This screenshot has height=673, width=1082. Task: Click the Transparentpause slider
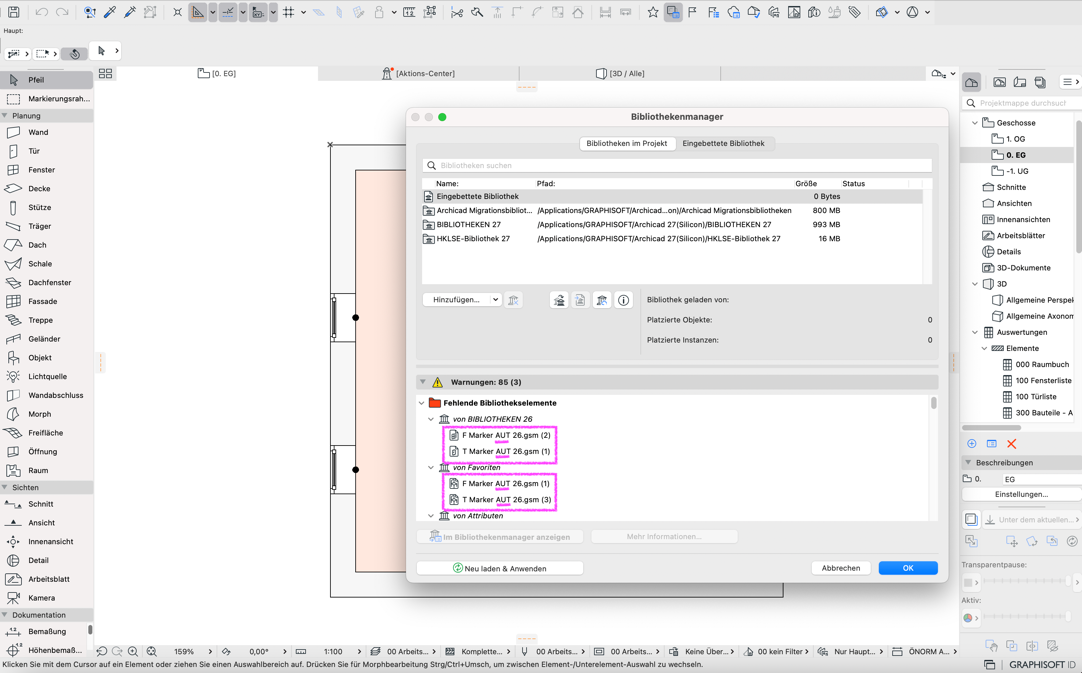[1028, 582]
